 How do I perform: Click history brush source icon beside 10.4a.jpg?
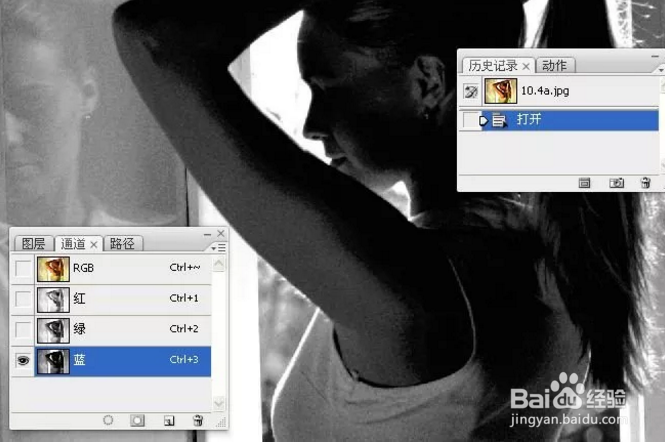coord(471,91)
